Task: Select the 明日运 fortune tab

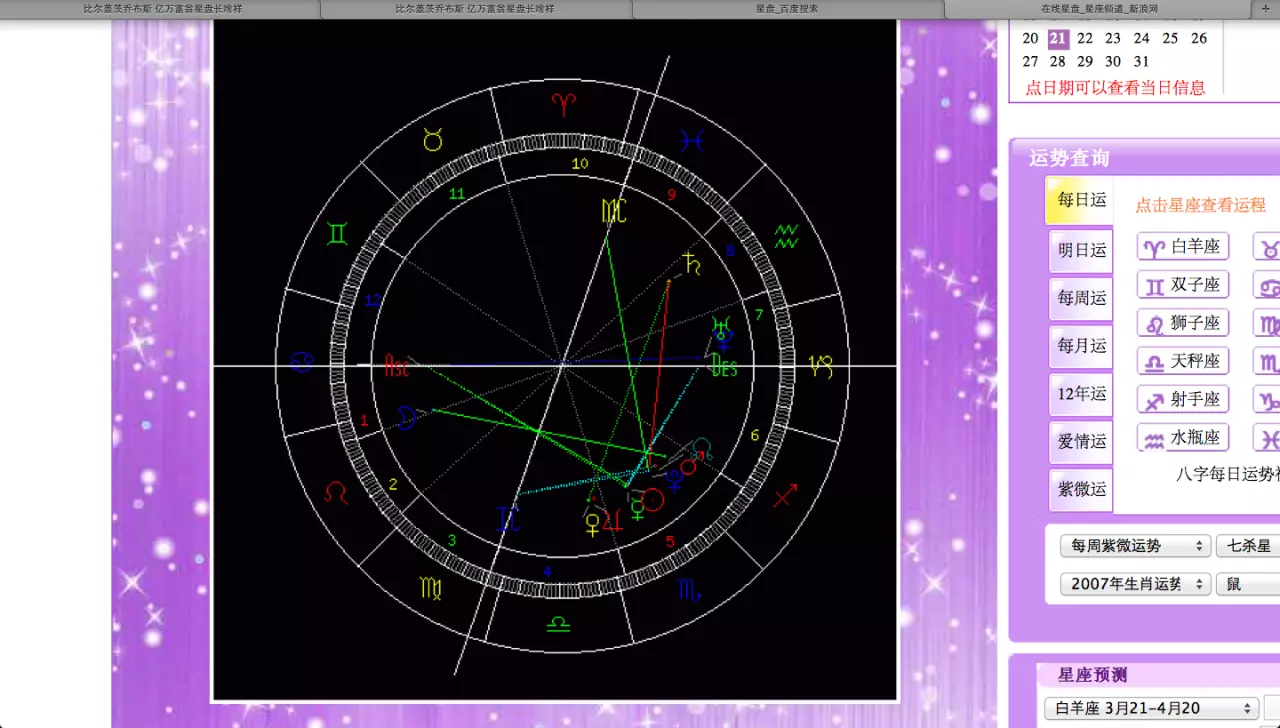Action: 1081,250
